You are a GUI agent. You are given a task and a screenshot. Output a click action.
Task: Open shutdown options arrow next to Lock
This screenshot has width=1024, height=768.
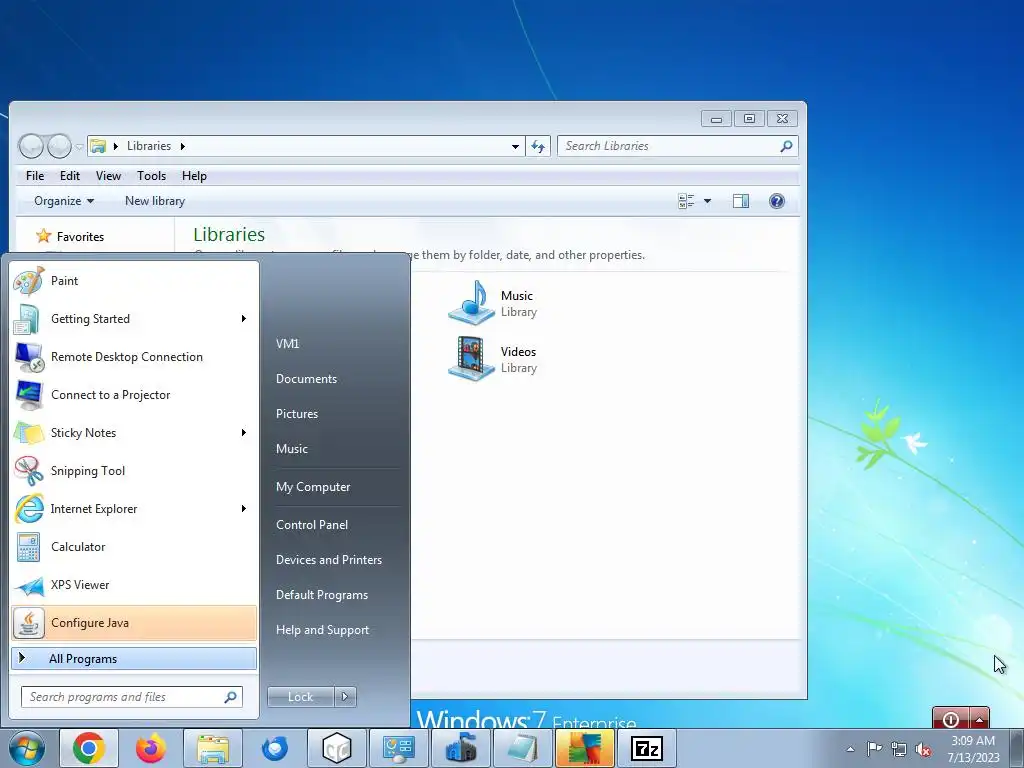tap(345, 697)
